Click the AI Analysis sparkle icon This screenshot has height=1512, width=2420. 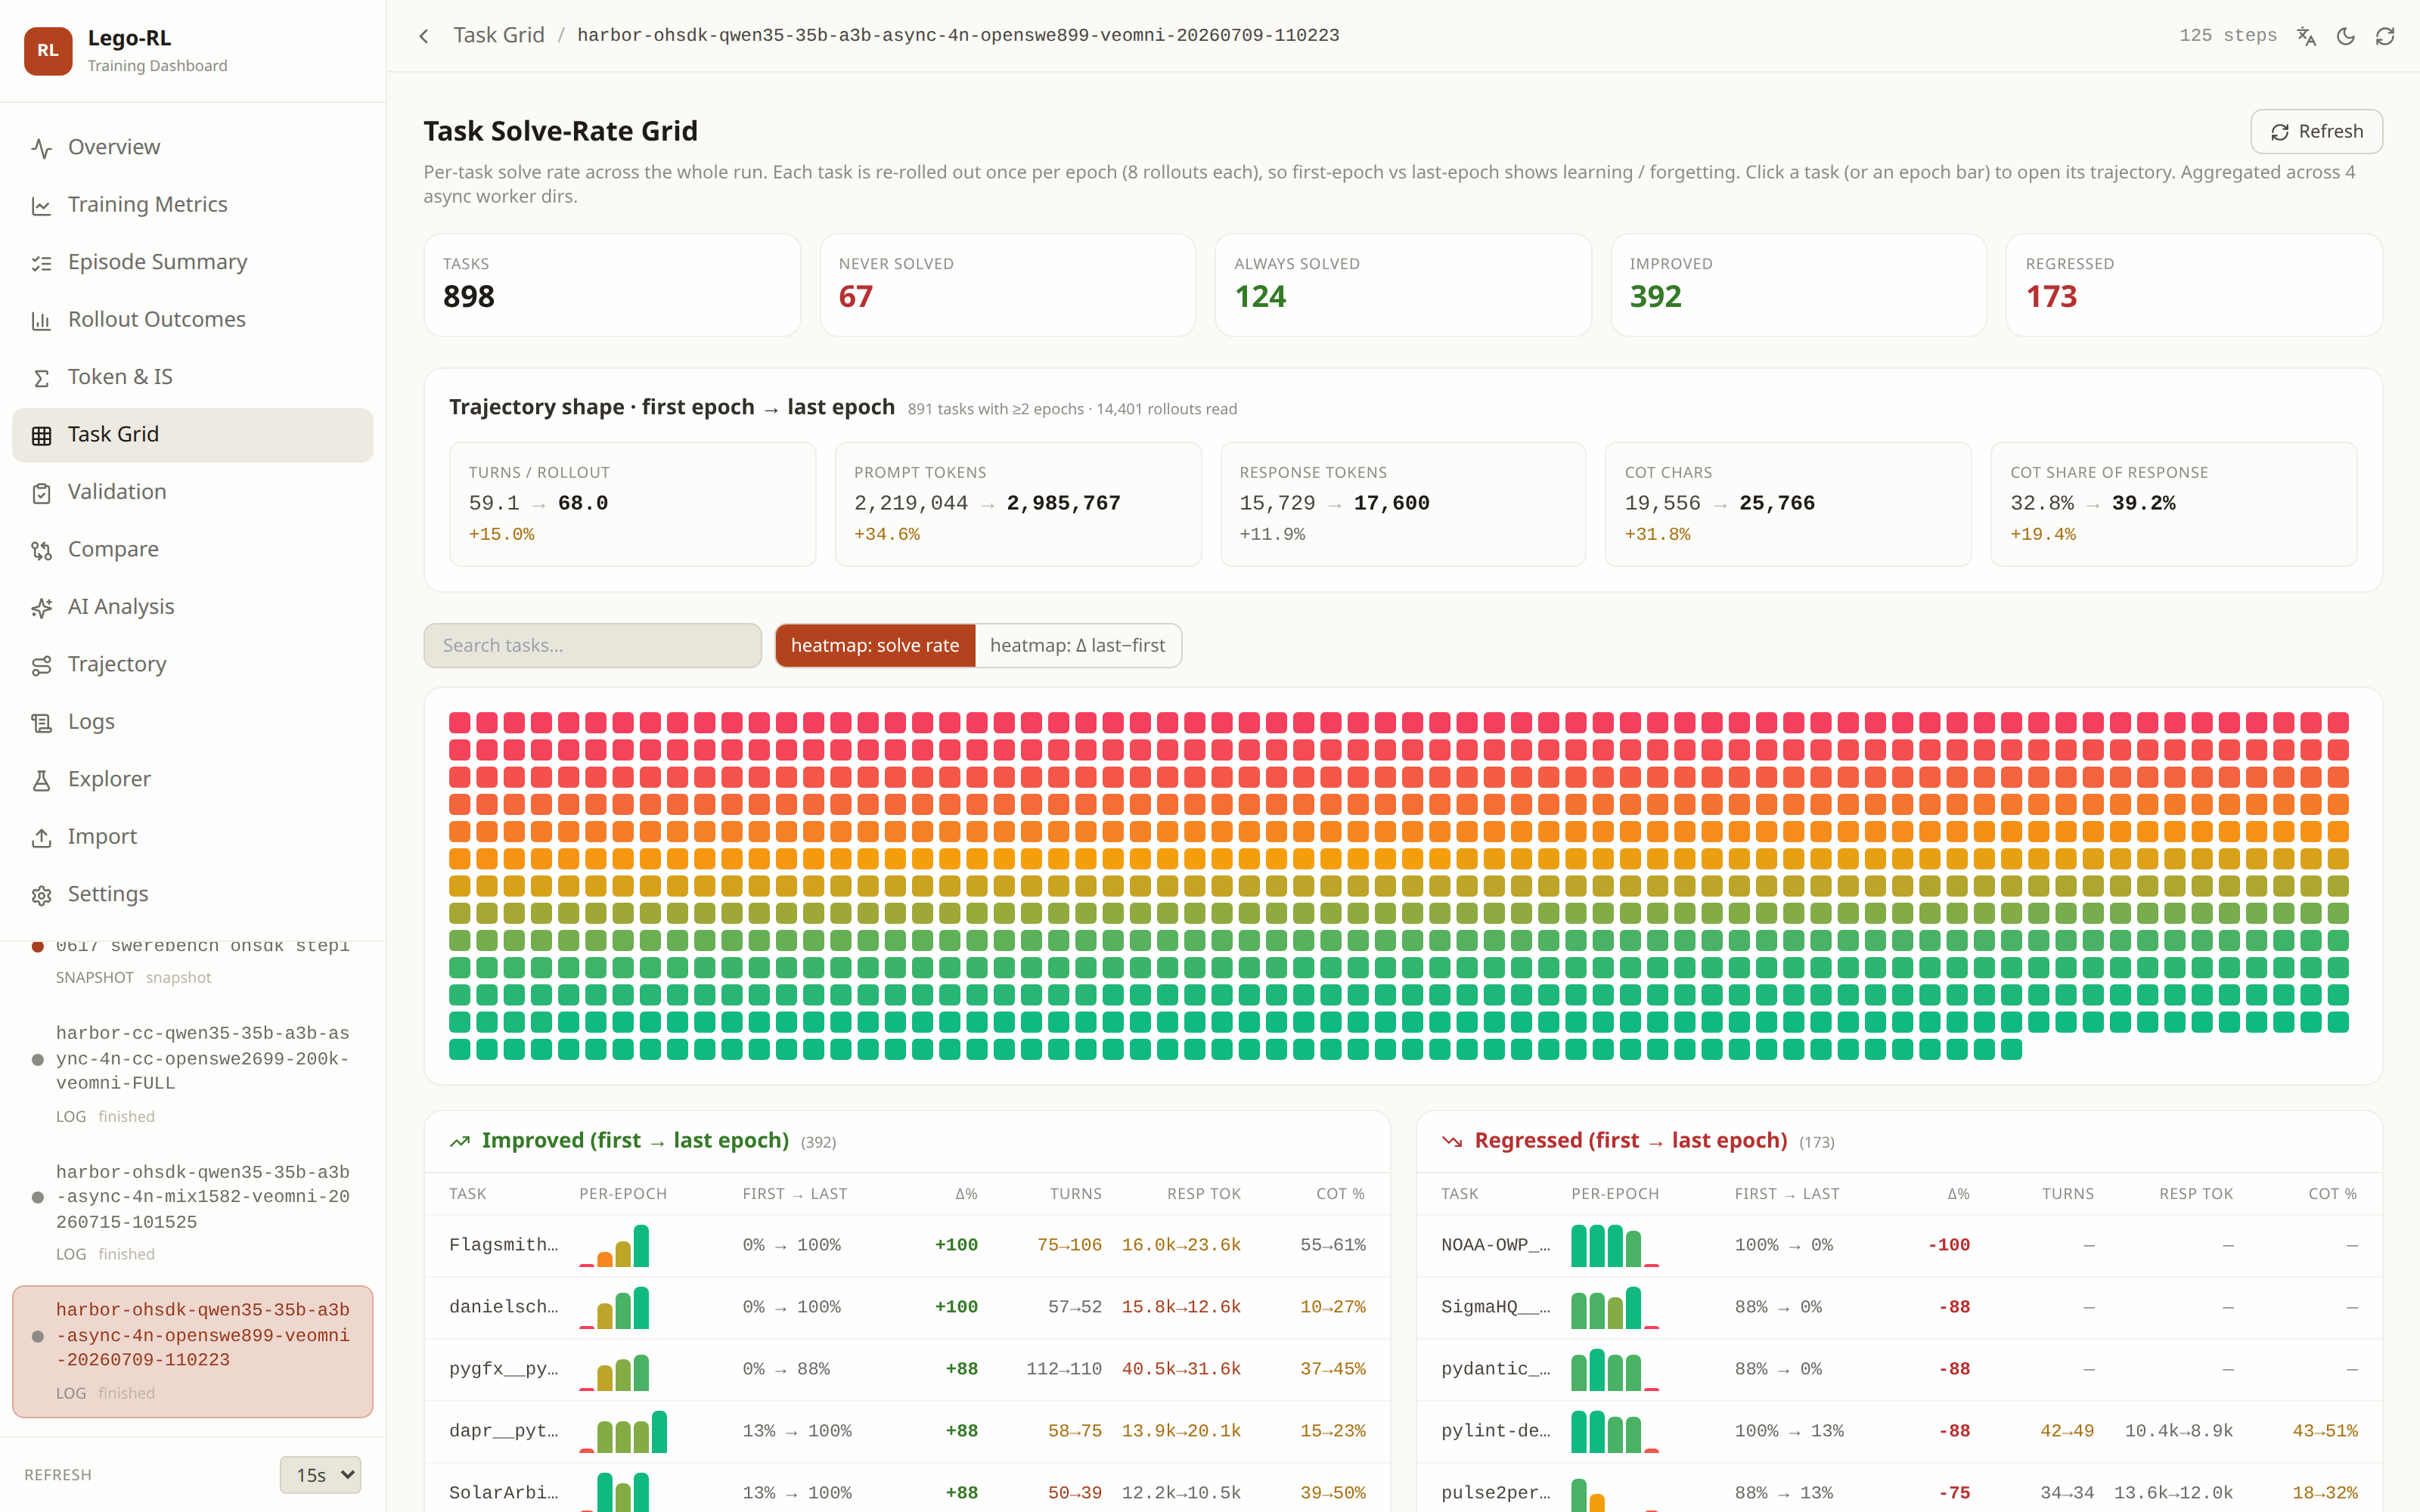pyautogui.click(x=41, y=608)
